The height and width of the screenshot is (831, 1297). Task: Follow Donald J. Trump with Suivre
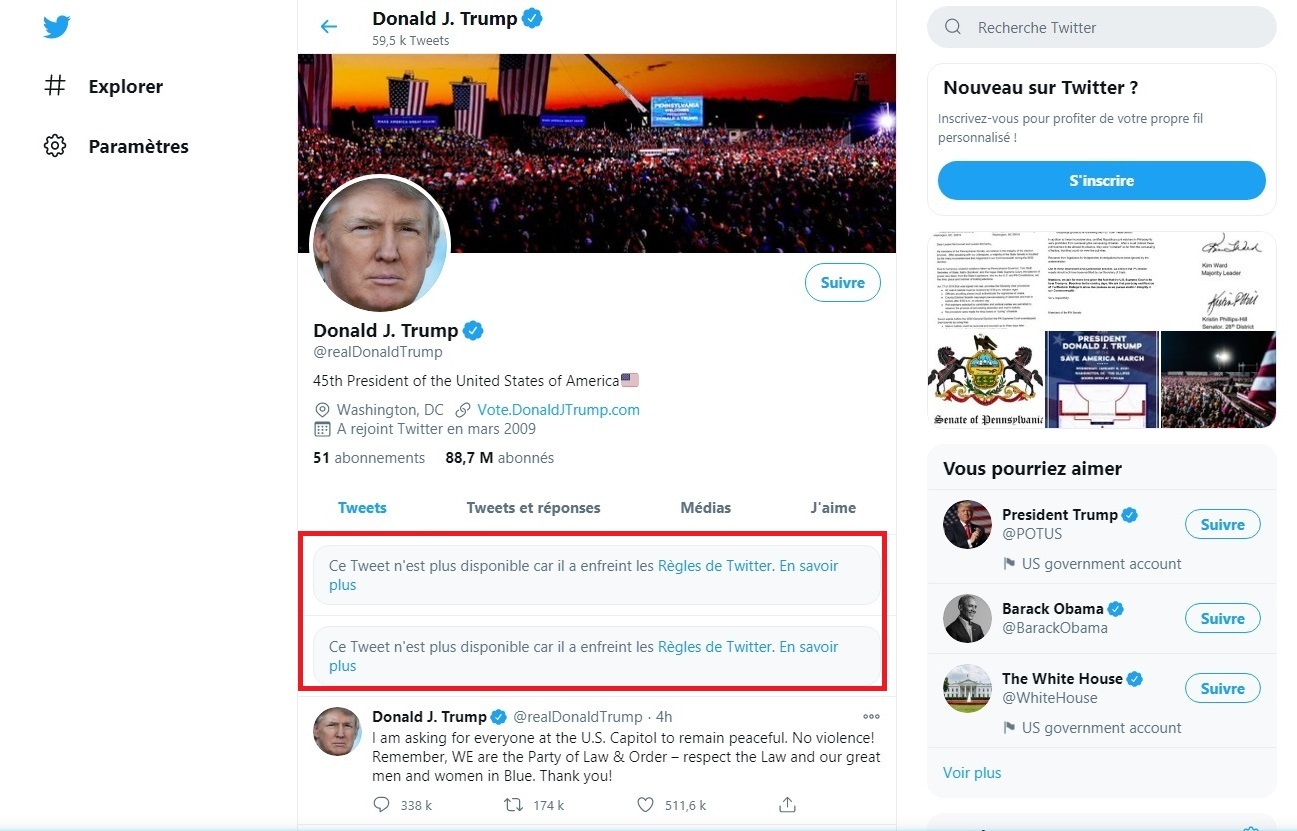pos(842,283)
